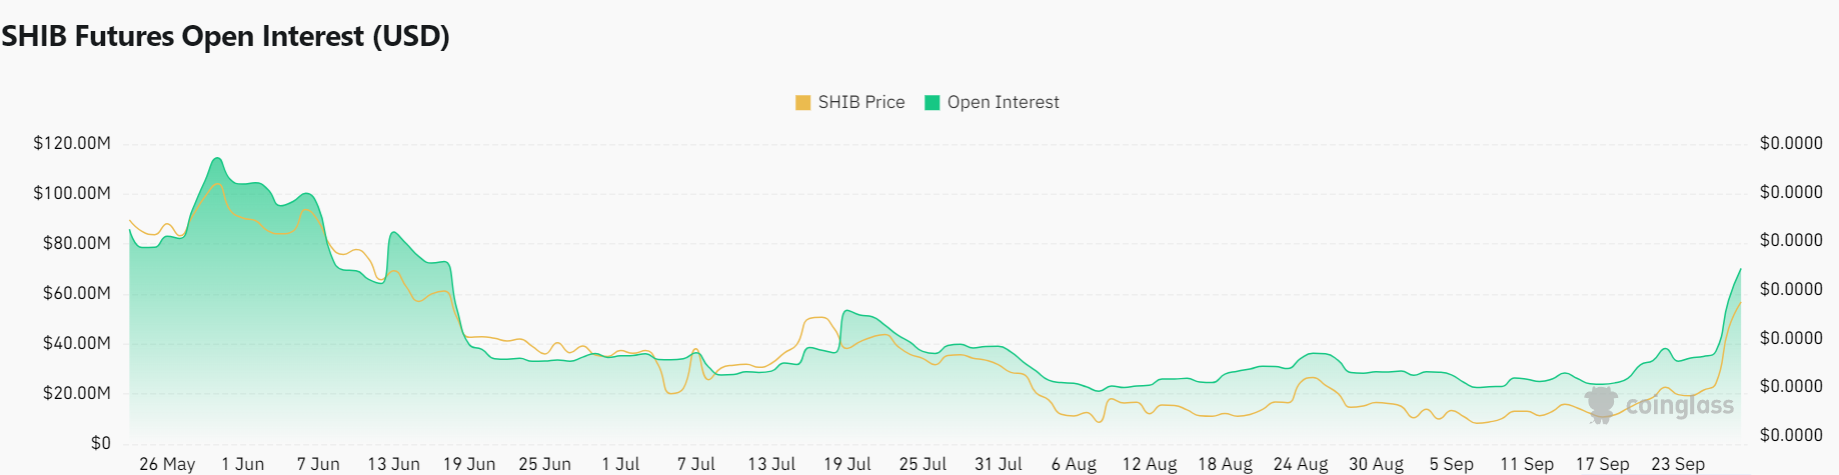The width and height of the screenshot is (1839, 475).
Task: Select the 24 Aug date label
Action: (1300, 464)
